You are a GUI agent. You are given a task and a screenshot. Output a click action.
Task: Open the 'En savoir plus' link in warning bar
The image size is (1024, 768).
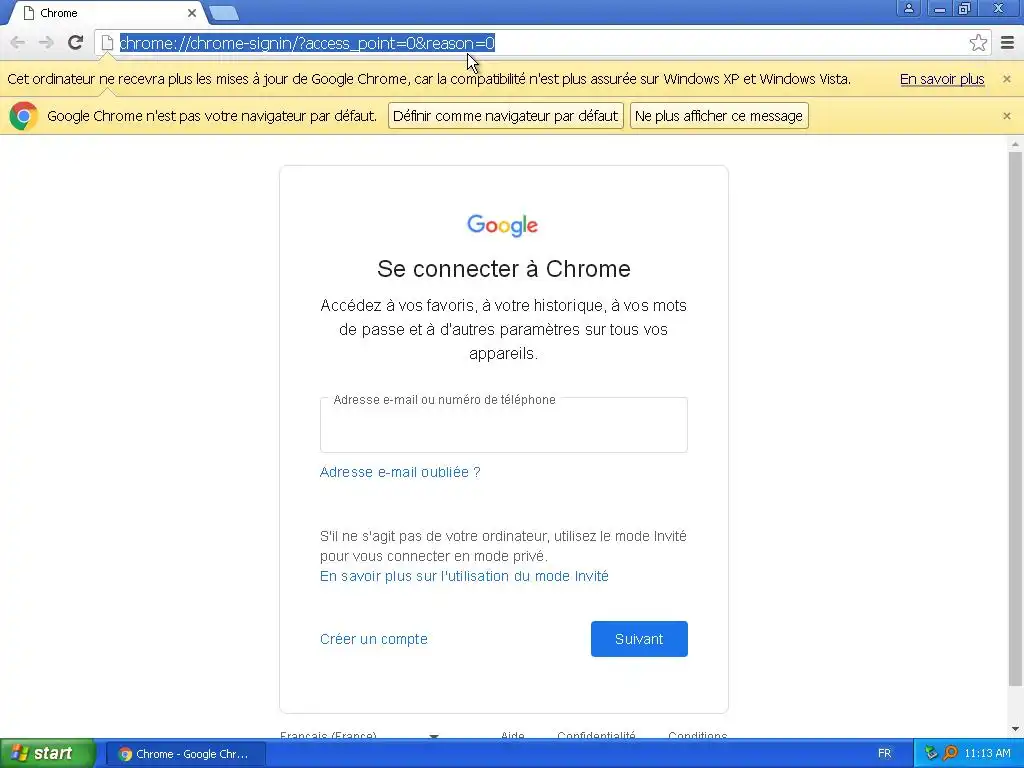(x=942, y=79)
